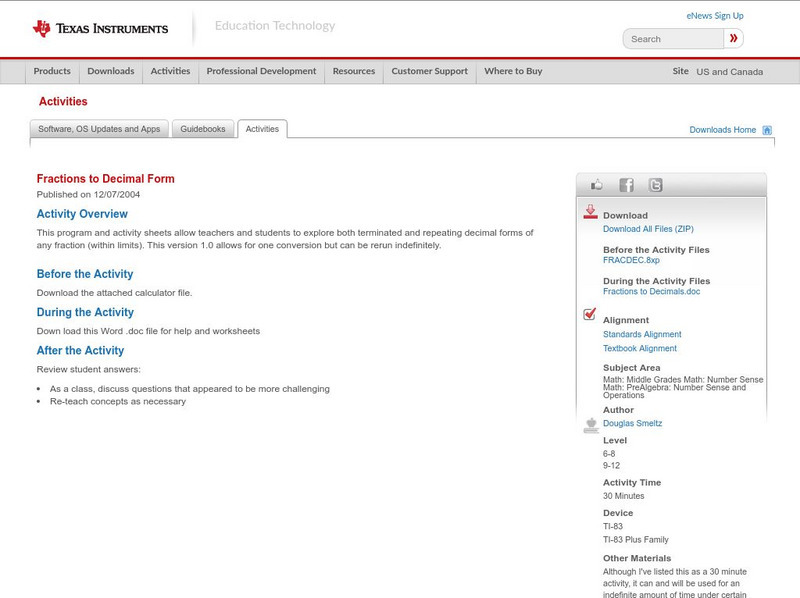
Task: Follow the eNews Sign Up link
Action: (715, 16)
